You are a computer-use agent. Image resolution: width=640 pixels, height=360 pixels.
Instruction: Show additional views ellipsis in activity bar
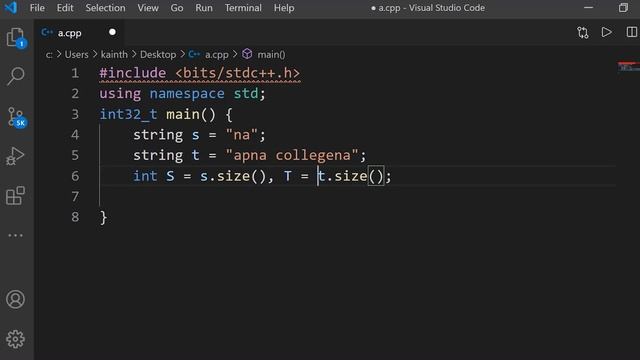point(16,236)
